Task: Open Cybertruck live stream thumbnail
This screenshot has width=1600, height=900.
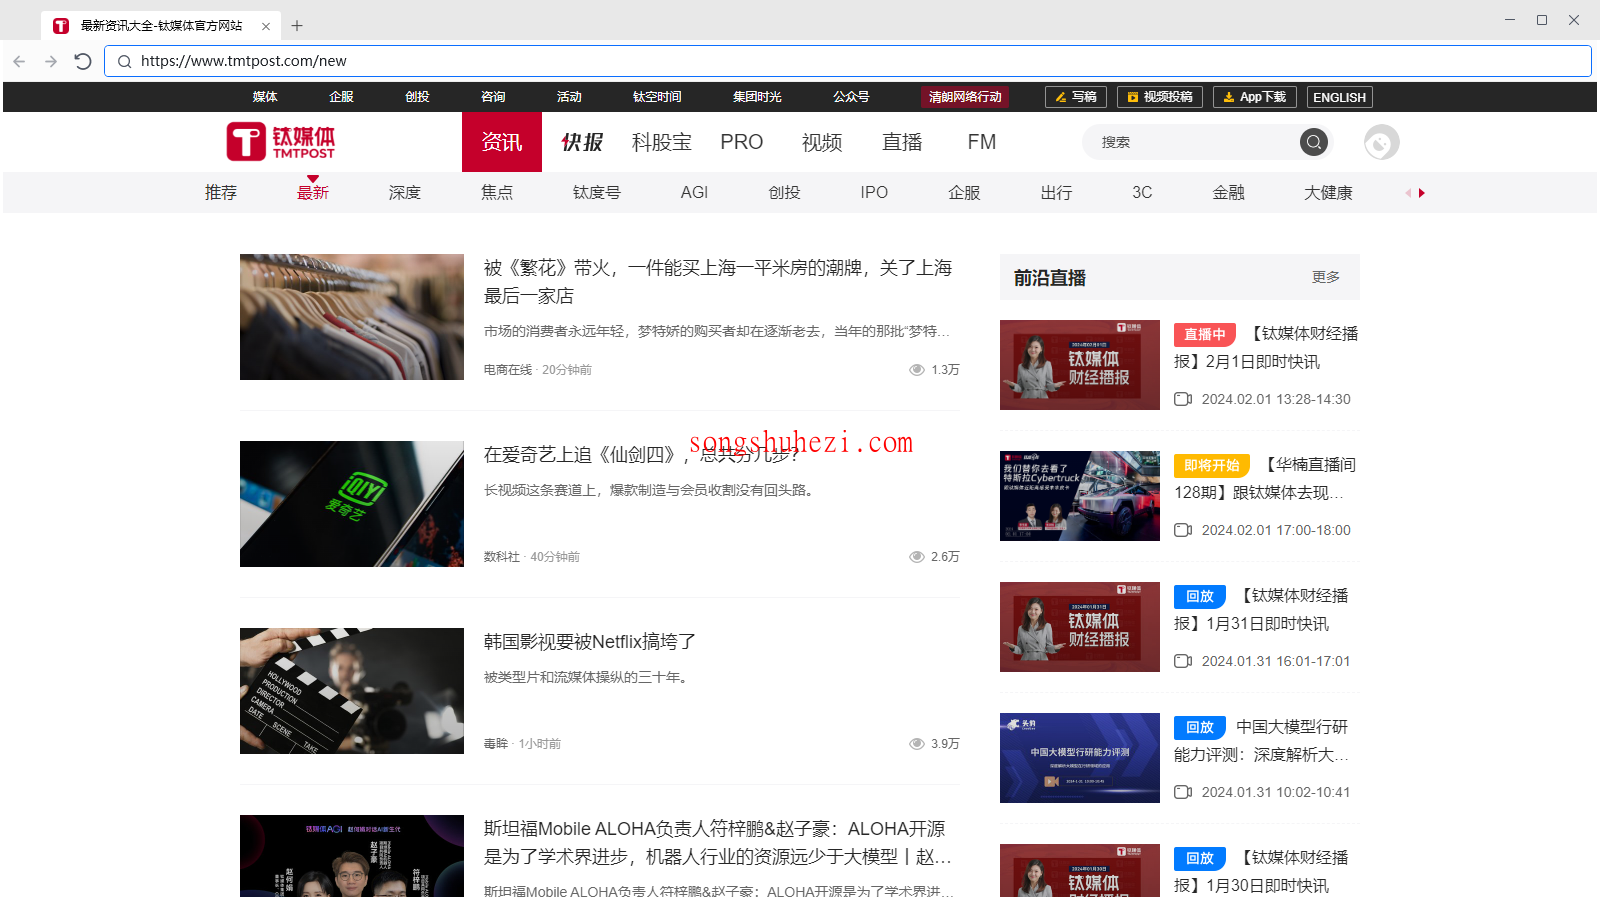Action: point(1080,496)
